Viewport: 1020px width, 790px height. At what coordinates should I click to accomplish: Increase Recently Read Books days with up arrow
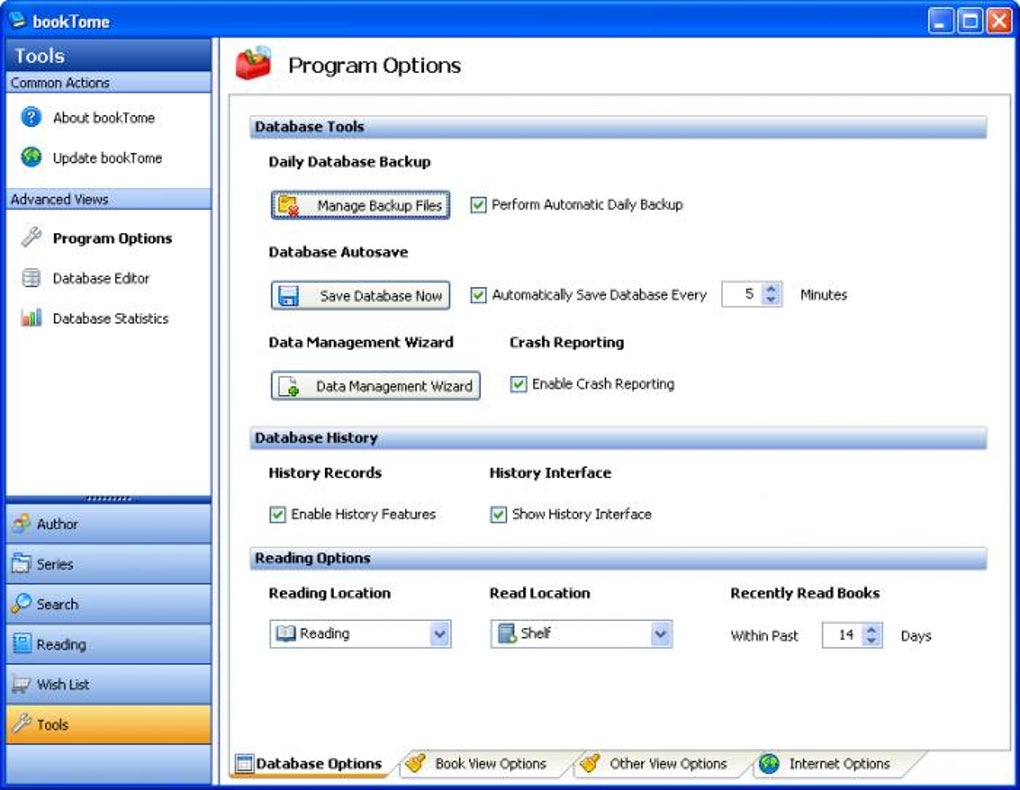[872, 629]
